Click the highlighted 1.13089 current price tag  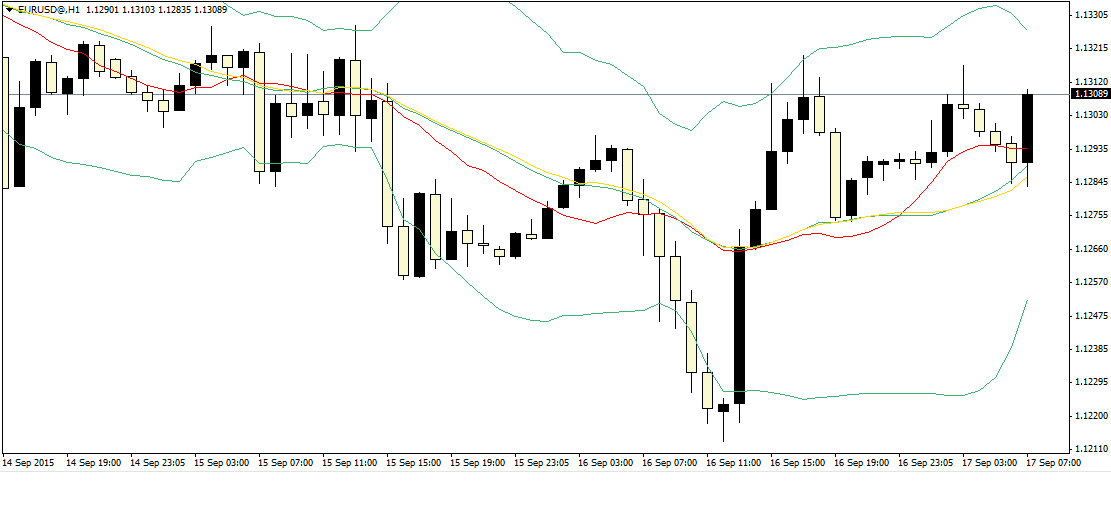1090,94
